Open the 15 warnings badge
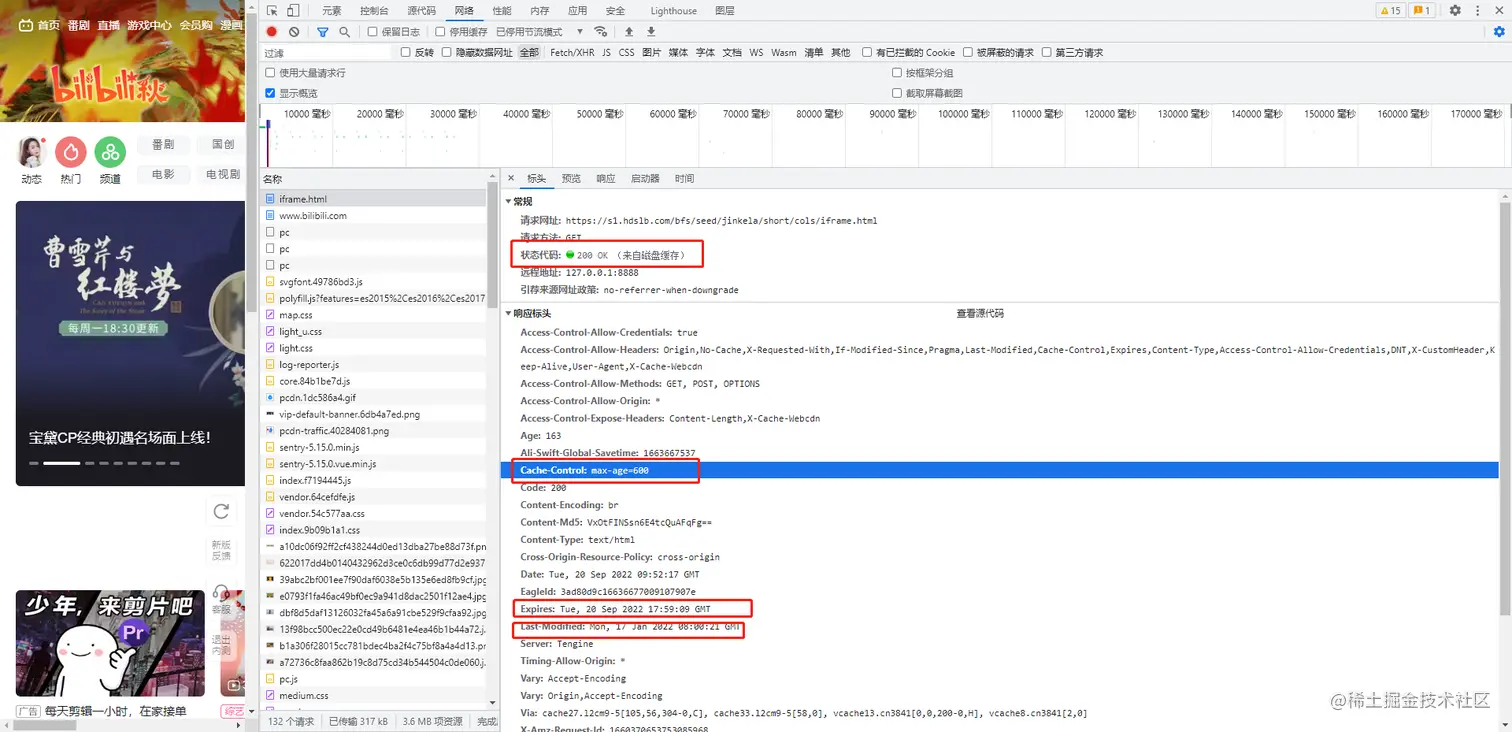The image size is (1512, 732). coord(1391,11)
